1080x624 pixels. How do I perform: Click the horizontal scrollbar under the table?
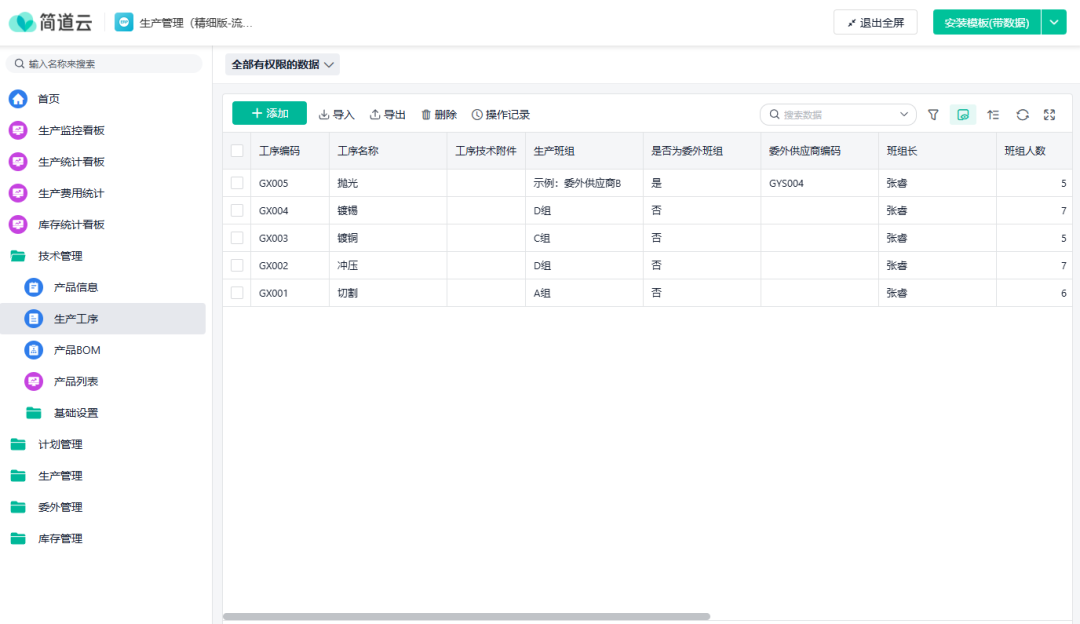(x=466, y=617)
